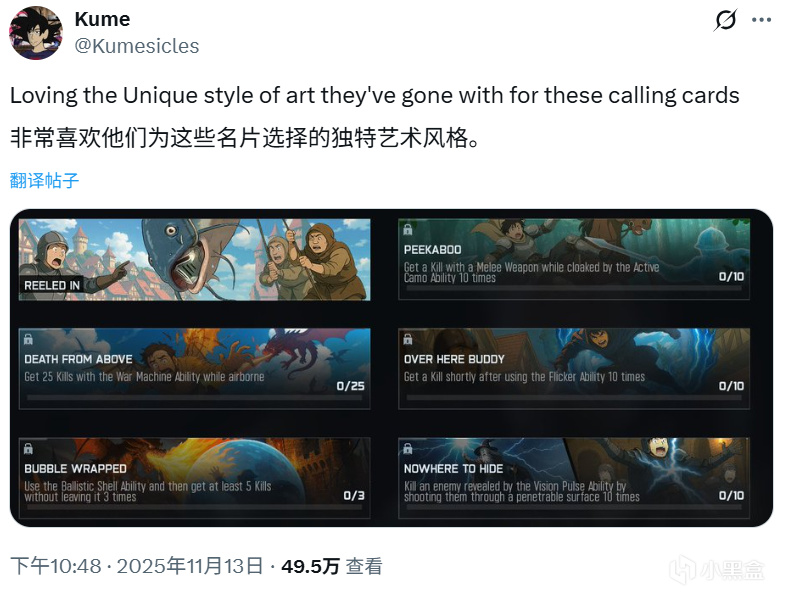The image size is (787, 600).
Task: Select the Over Here Buddy calling card
Action: tap(574, 369)
